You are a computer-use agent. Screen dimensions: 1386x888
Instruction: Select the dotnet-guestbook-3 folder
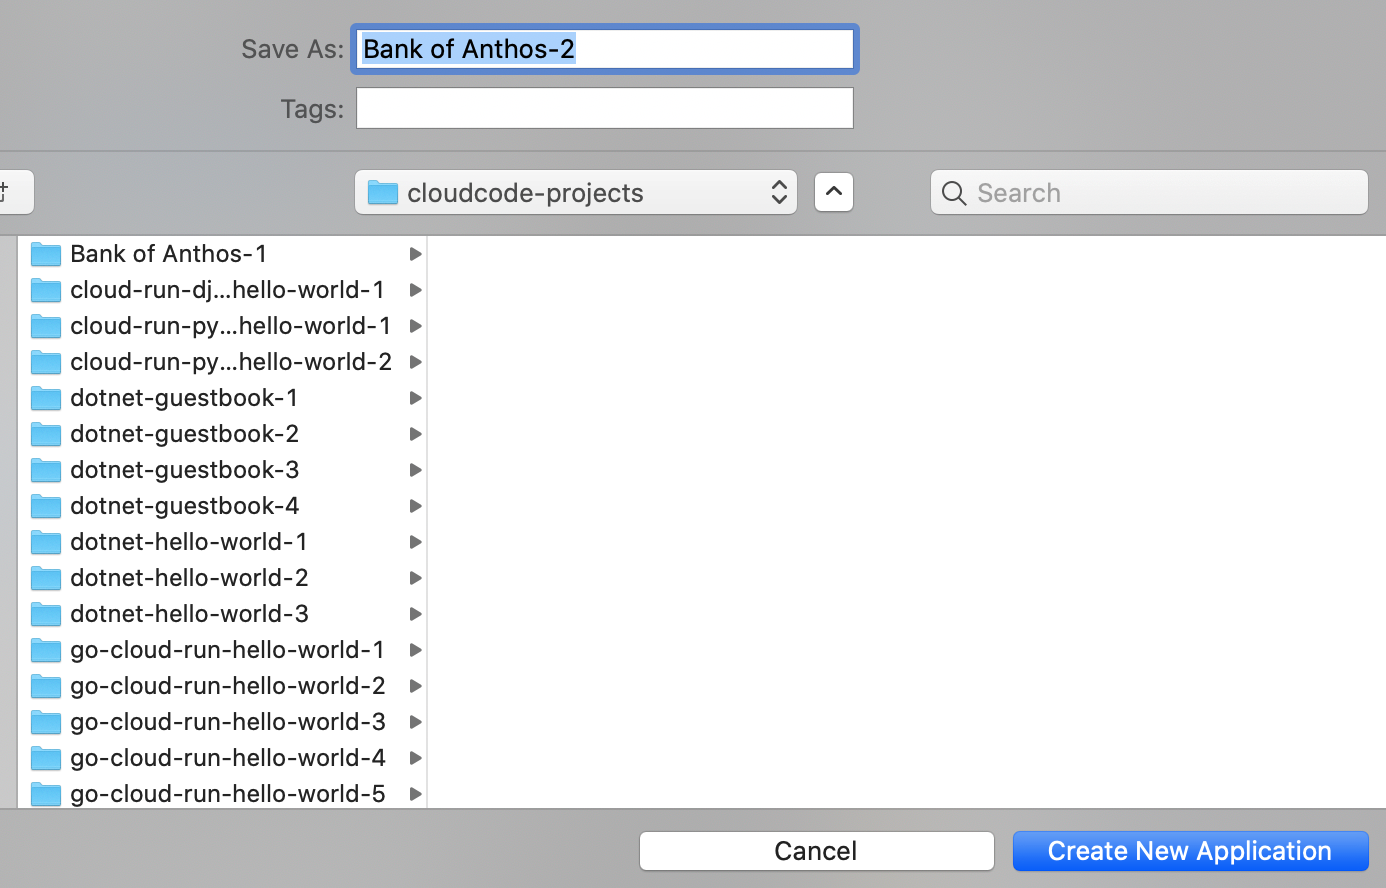point(184,470)
